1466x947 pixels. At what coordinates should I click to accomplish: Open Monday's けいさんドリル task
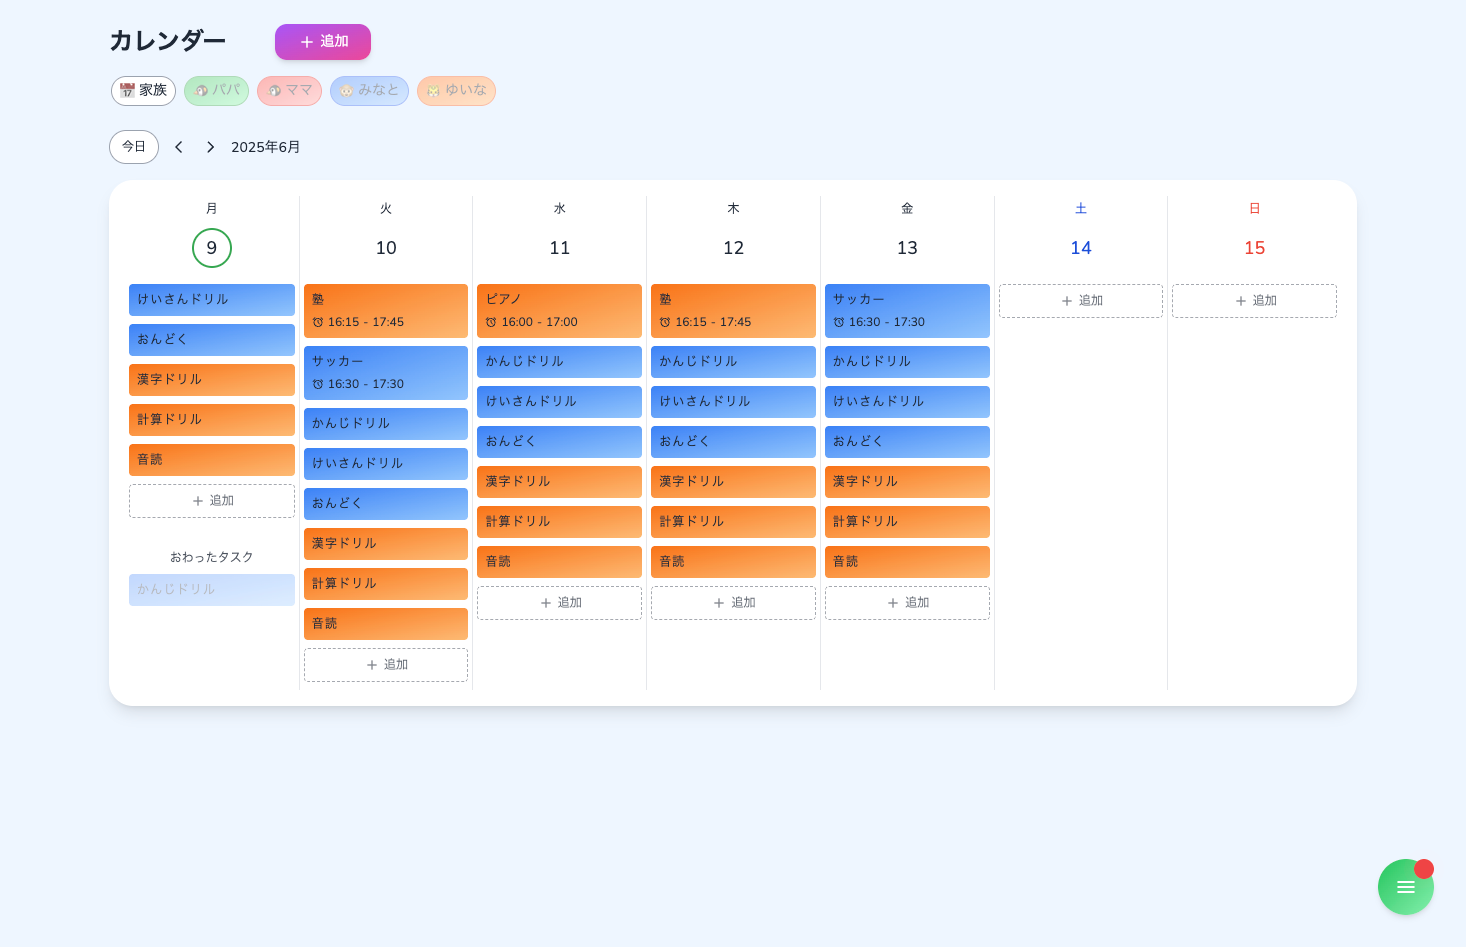click(x=212, y=300)
